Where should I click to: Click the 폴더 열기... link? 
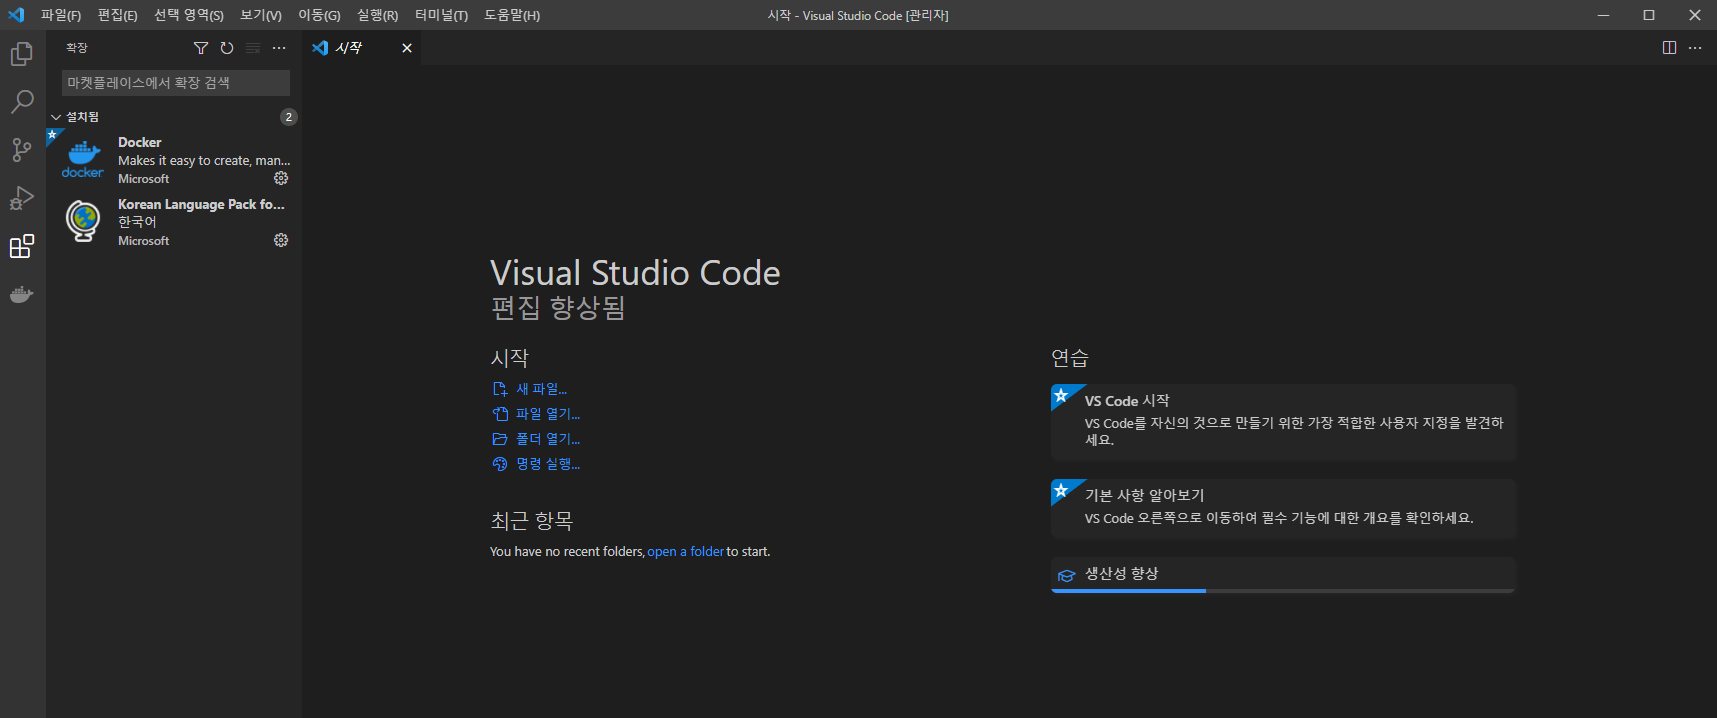pyautogui.click(x=548, y=439)
